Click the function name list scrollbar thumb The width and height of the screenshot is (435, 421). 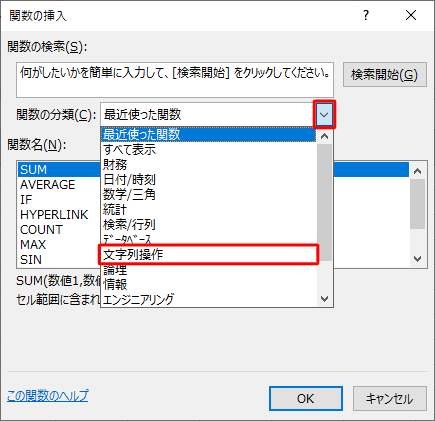click(x=417, y=204)
